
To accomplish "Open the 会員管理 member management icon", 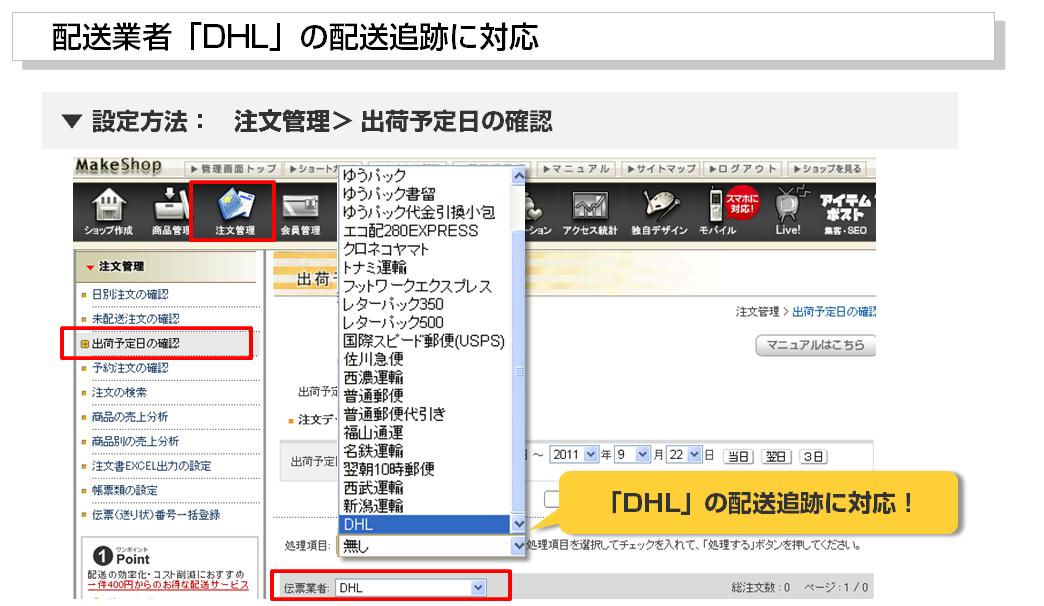I will tap(300, 212).
